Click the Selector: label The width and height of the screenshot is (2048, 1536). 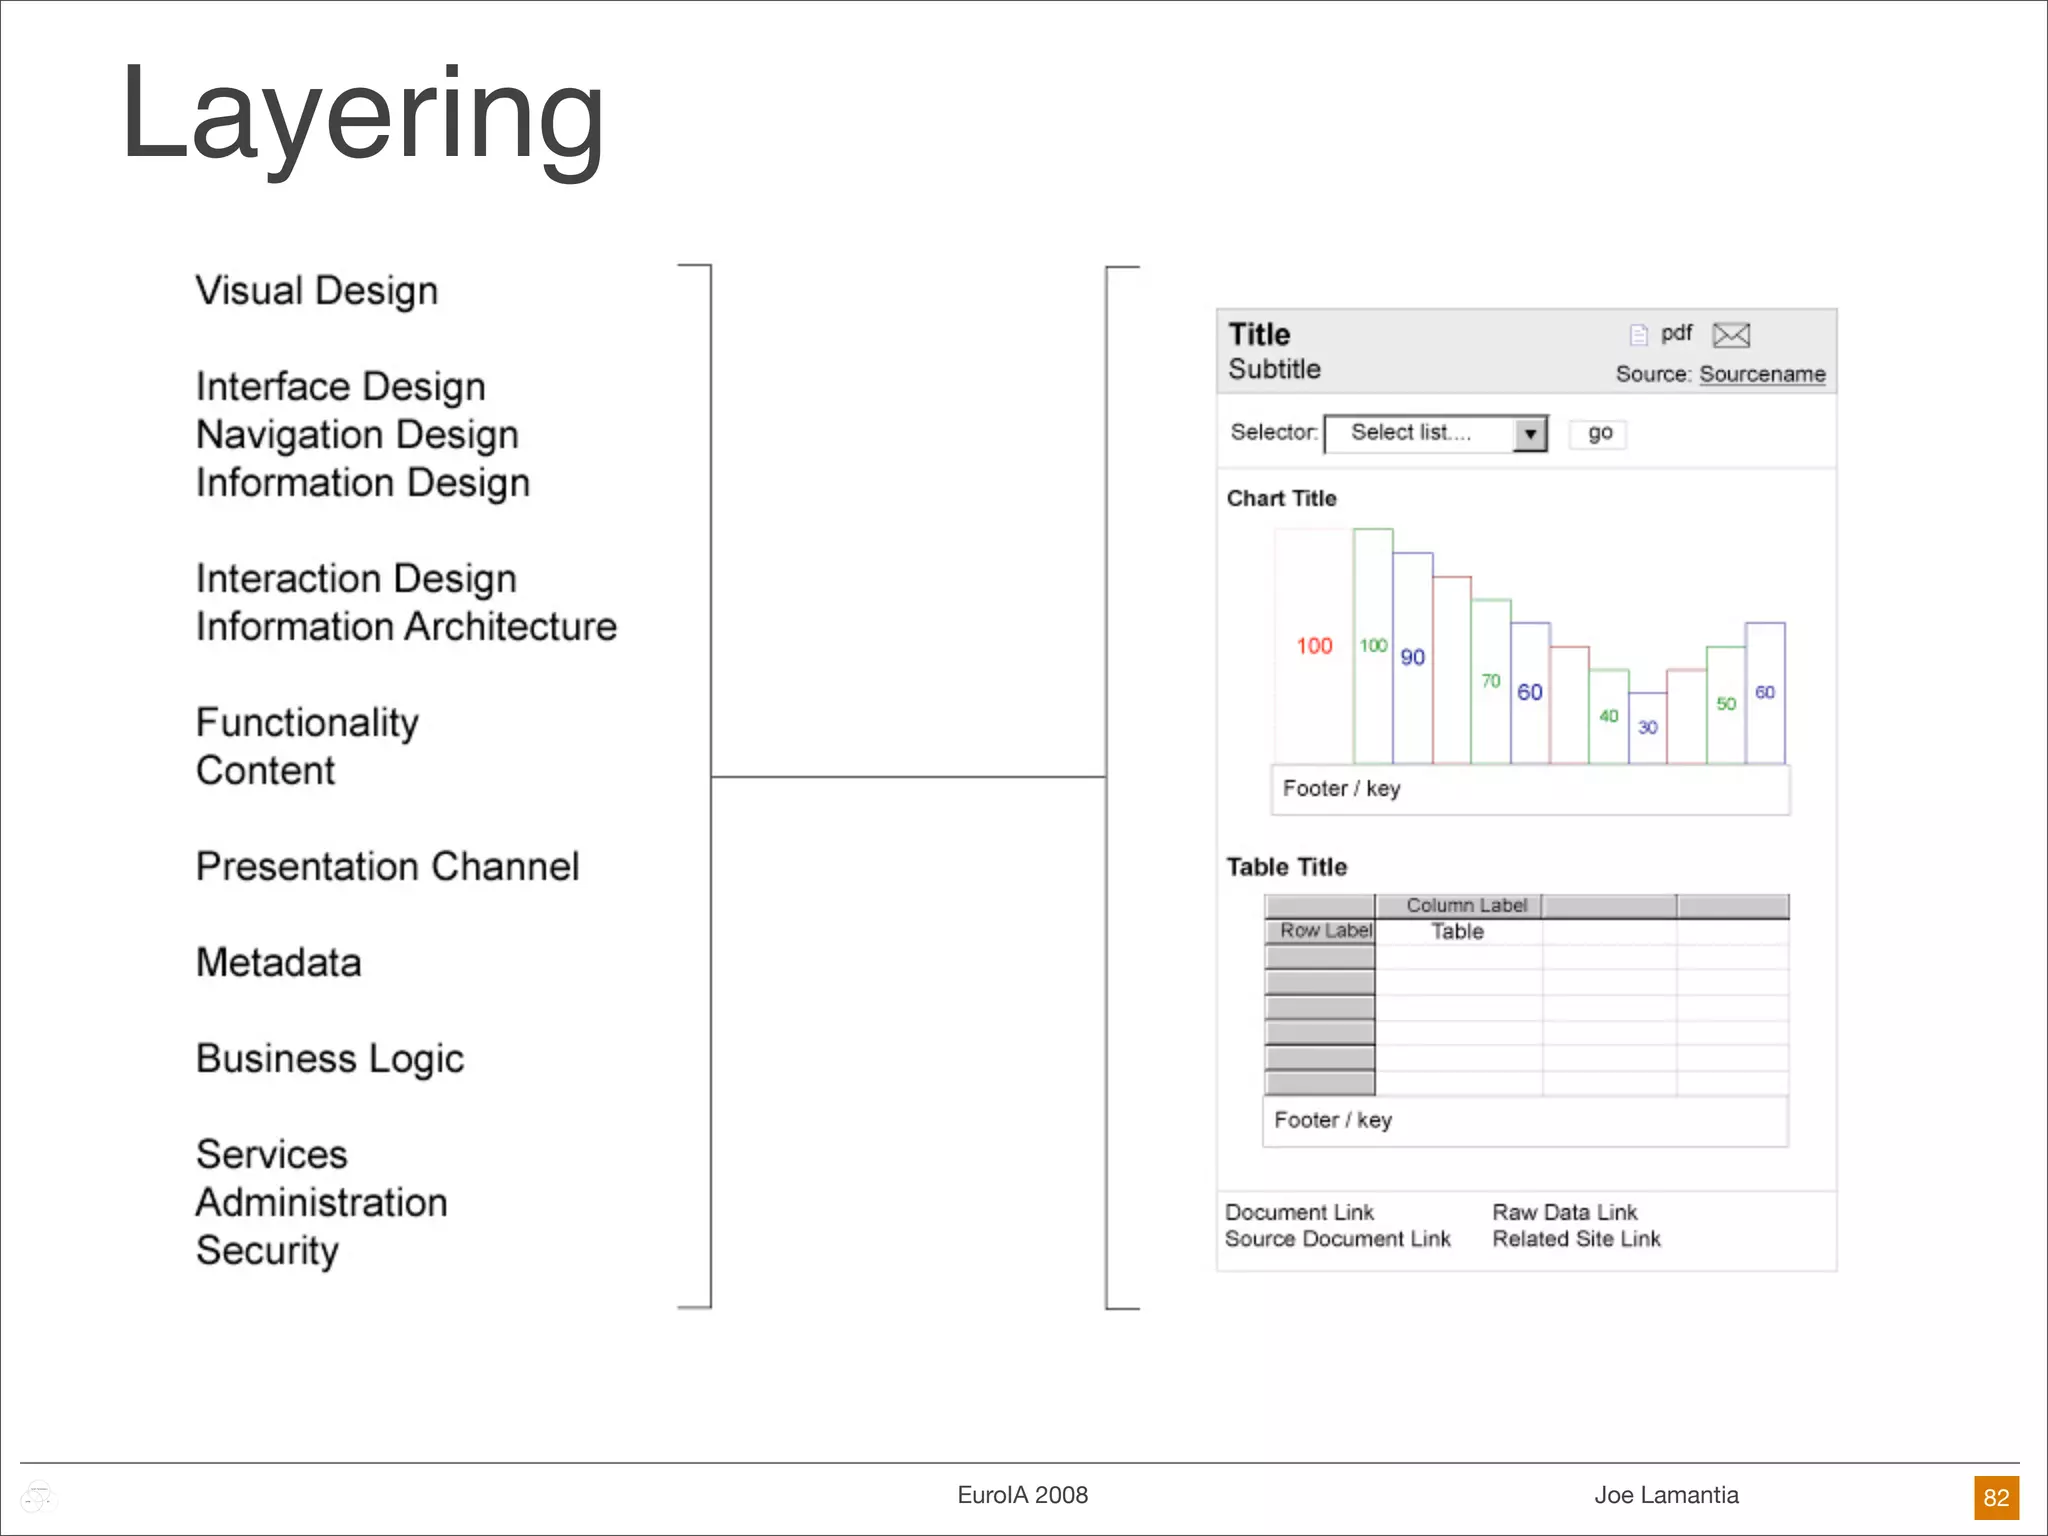tap(1274, 432)
